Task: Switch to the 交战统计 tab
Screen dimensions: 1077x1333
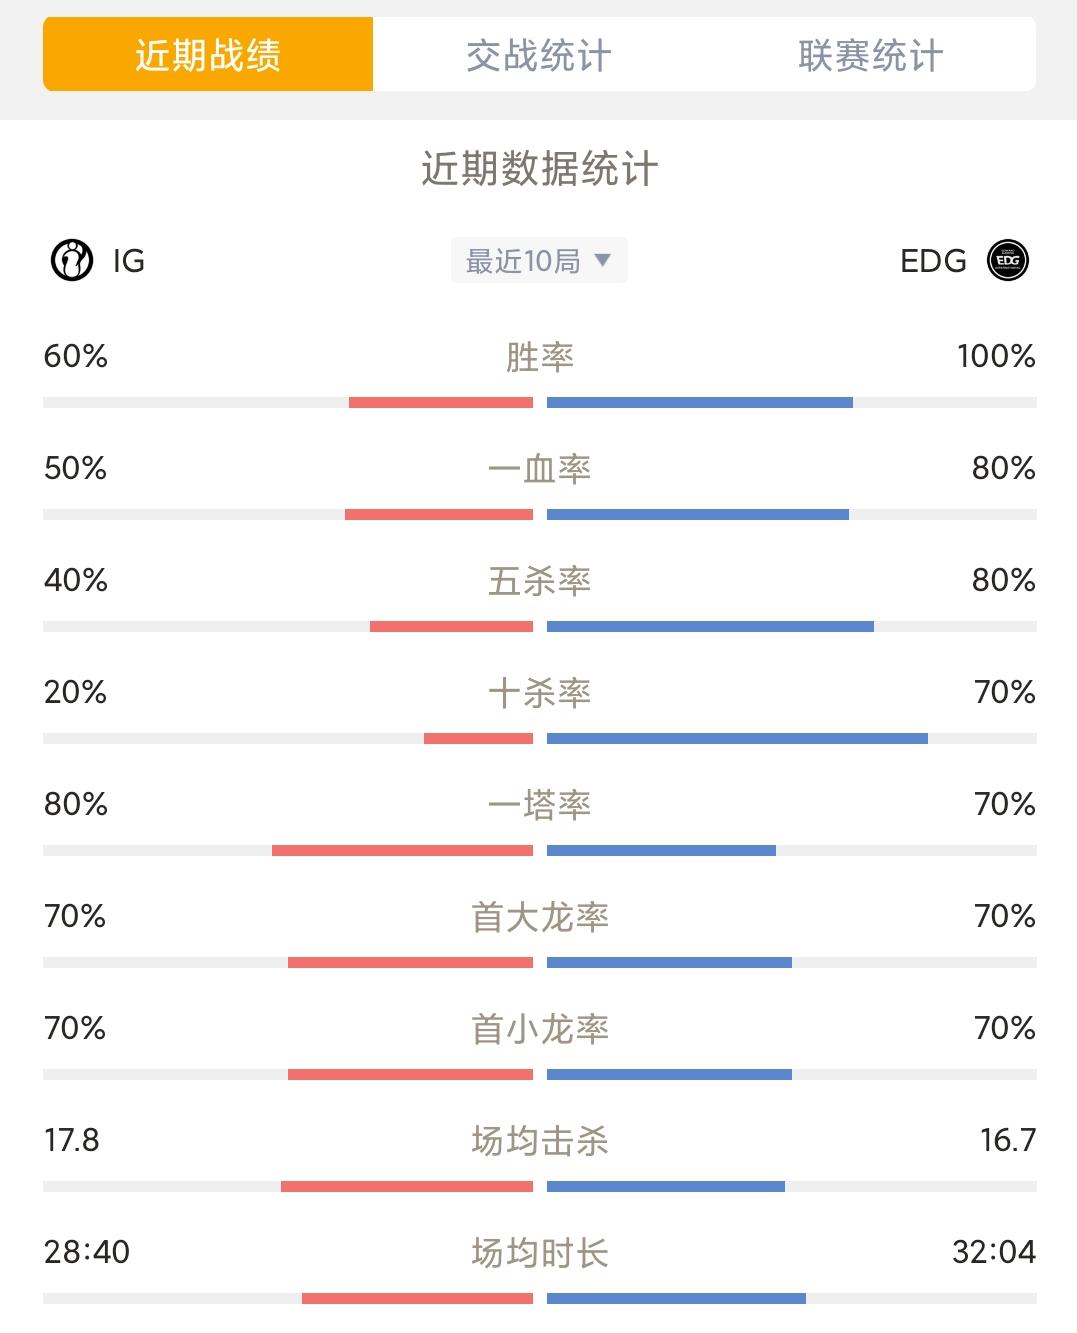Action: 539,55
